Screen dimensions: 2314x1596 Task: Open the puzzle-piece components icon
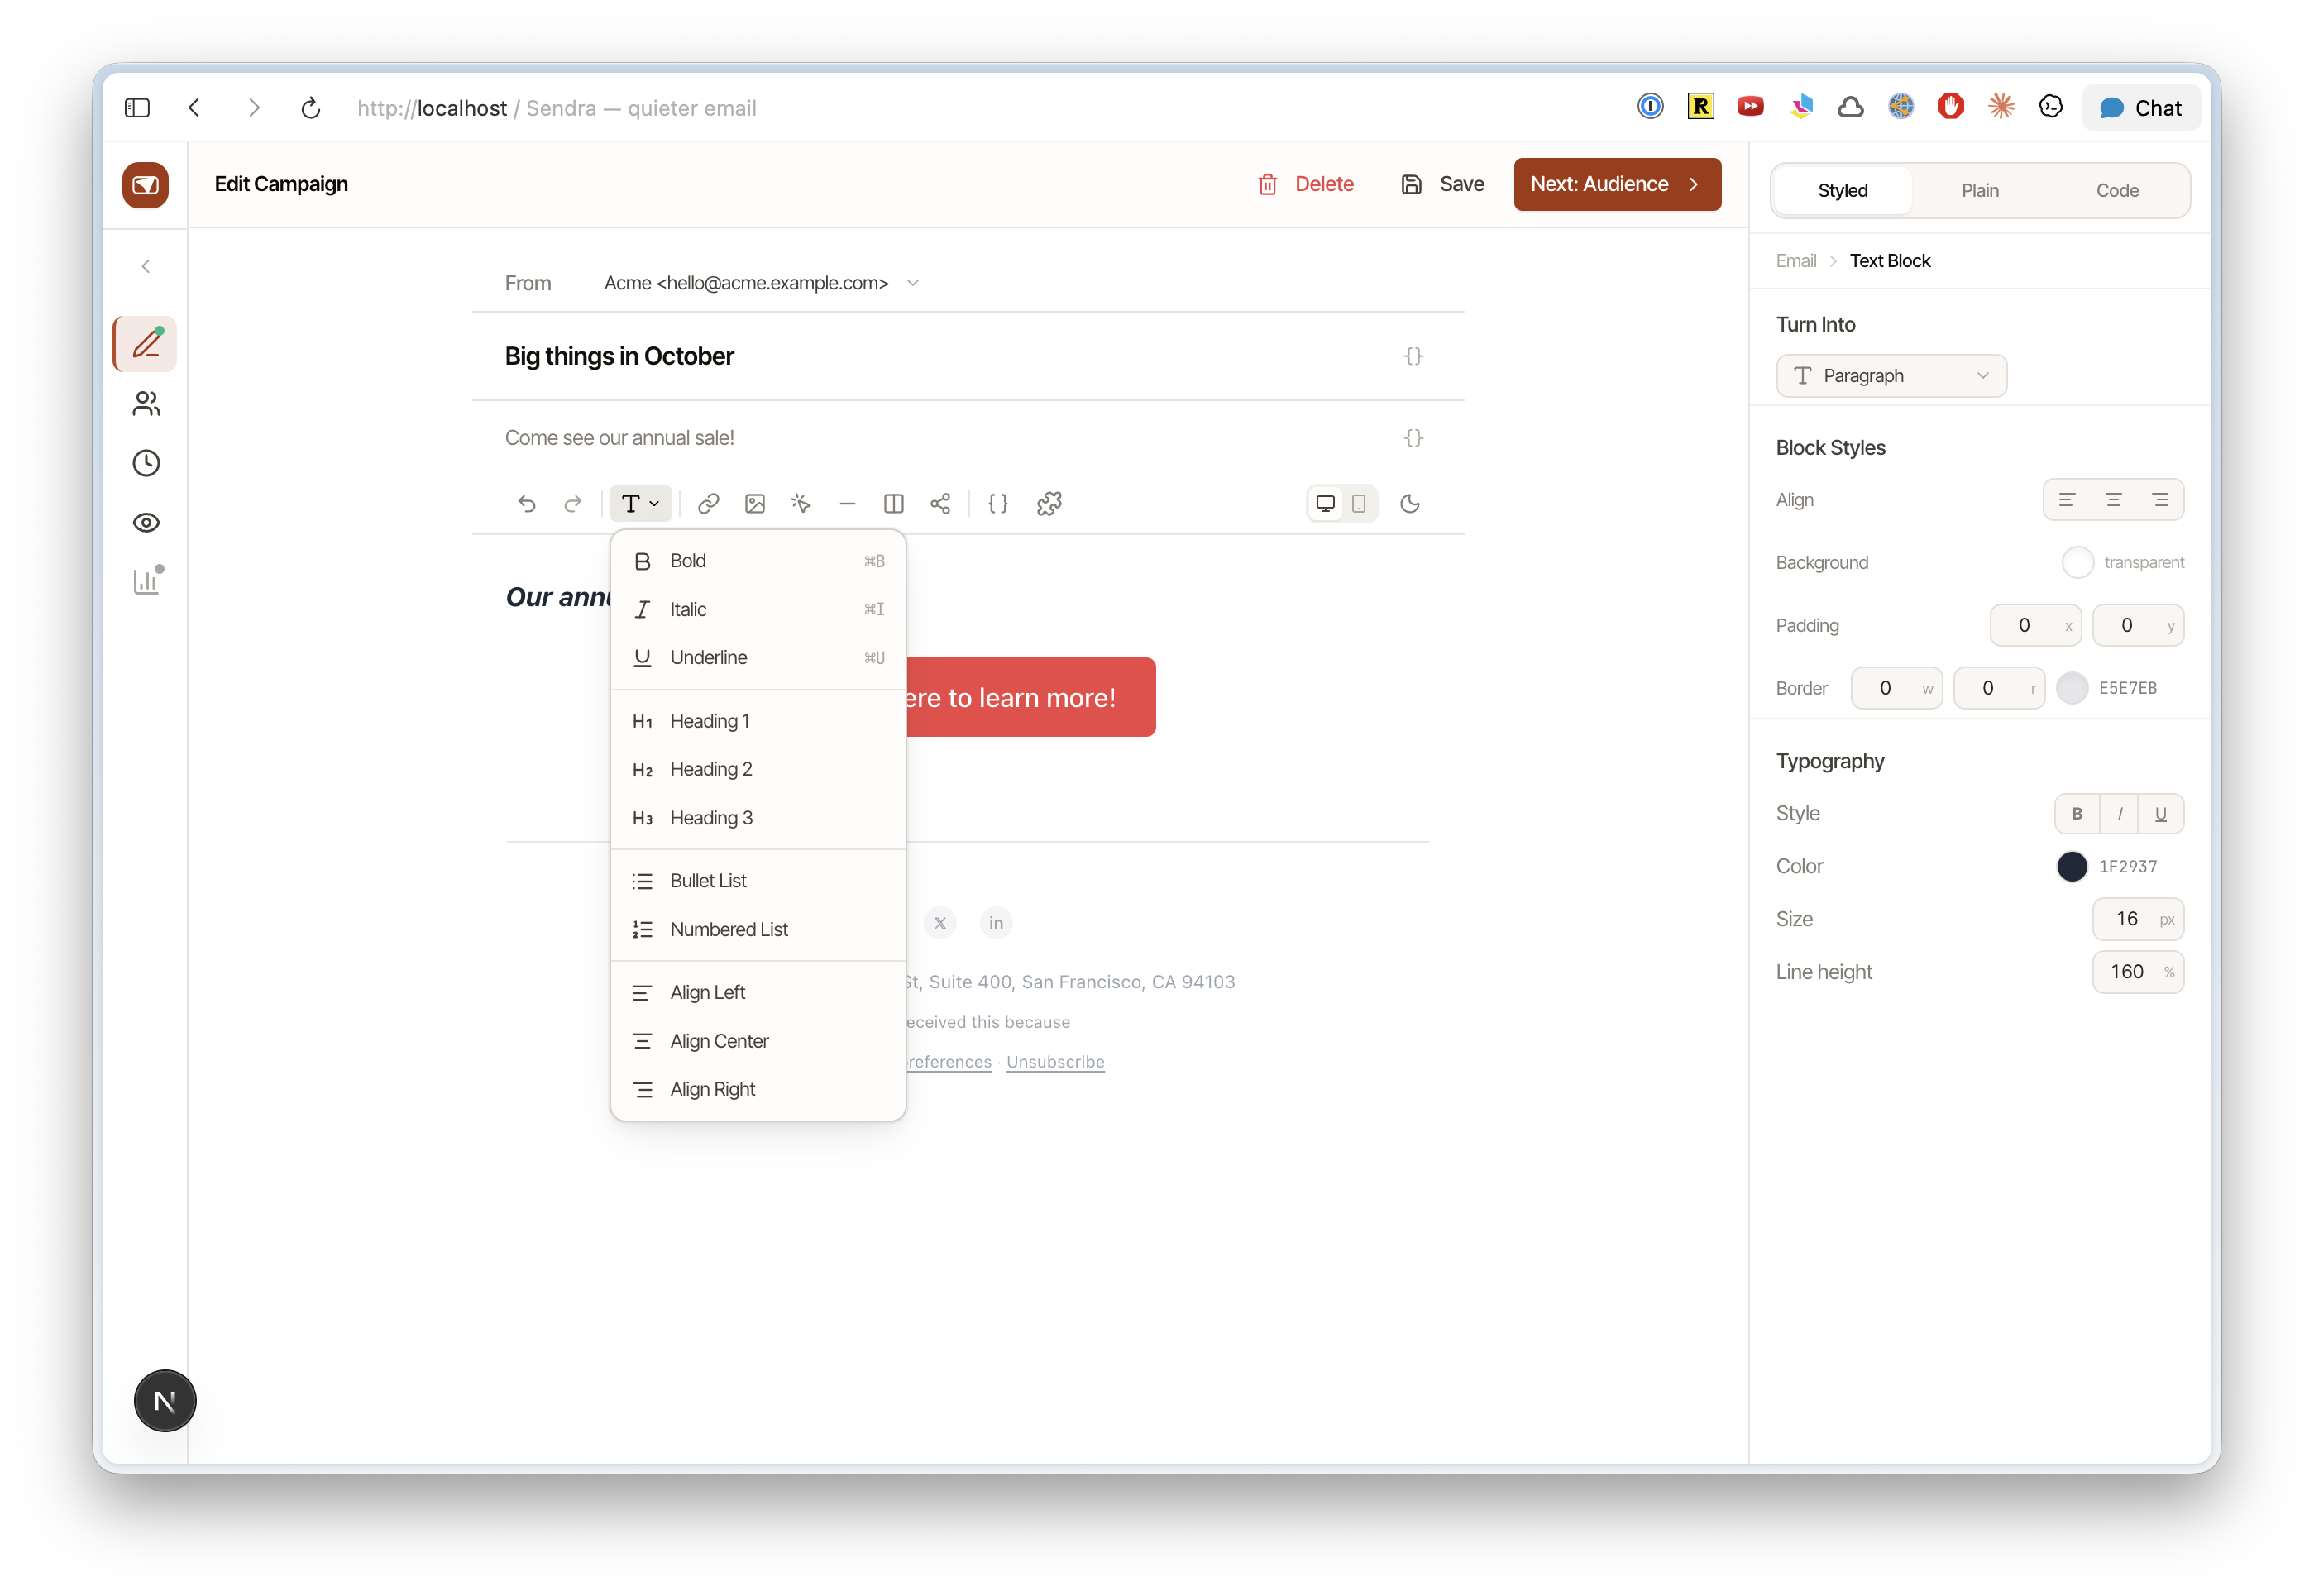(x=1049, y=504)
